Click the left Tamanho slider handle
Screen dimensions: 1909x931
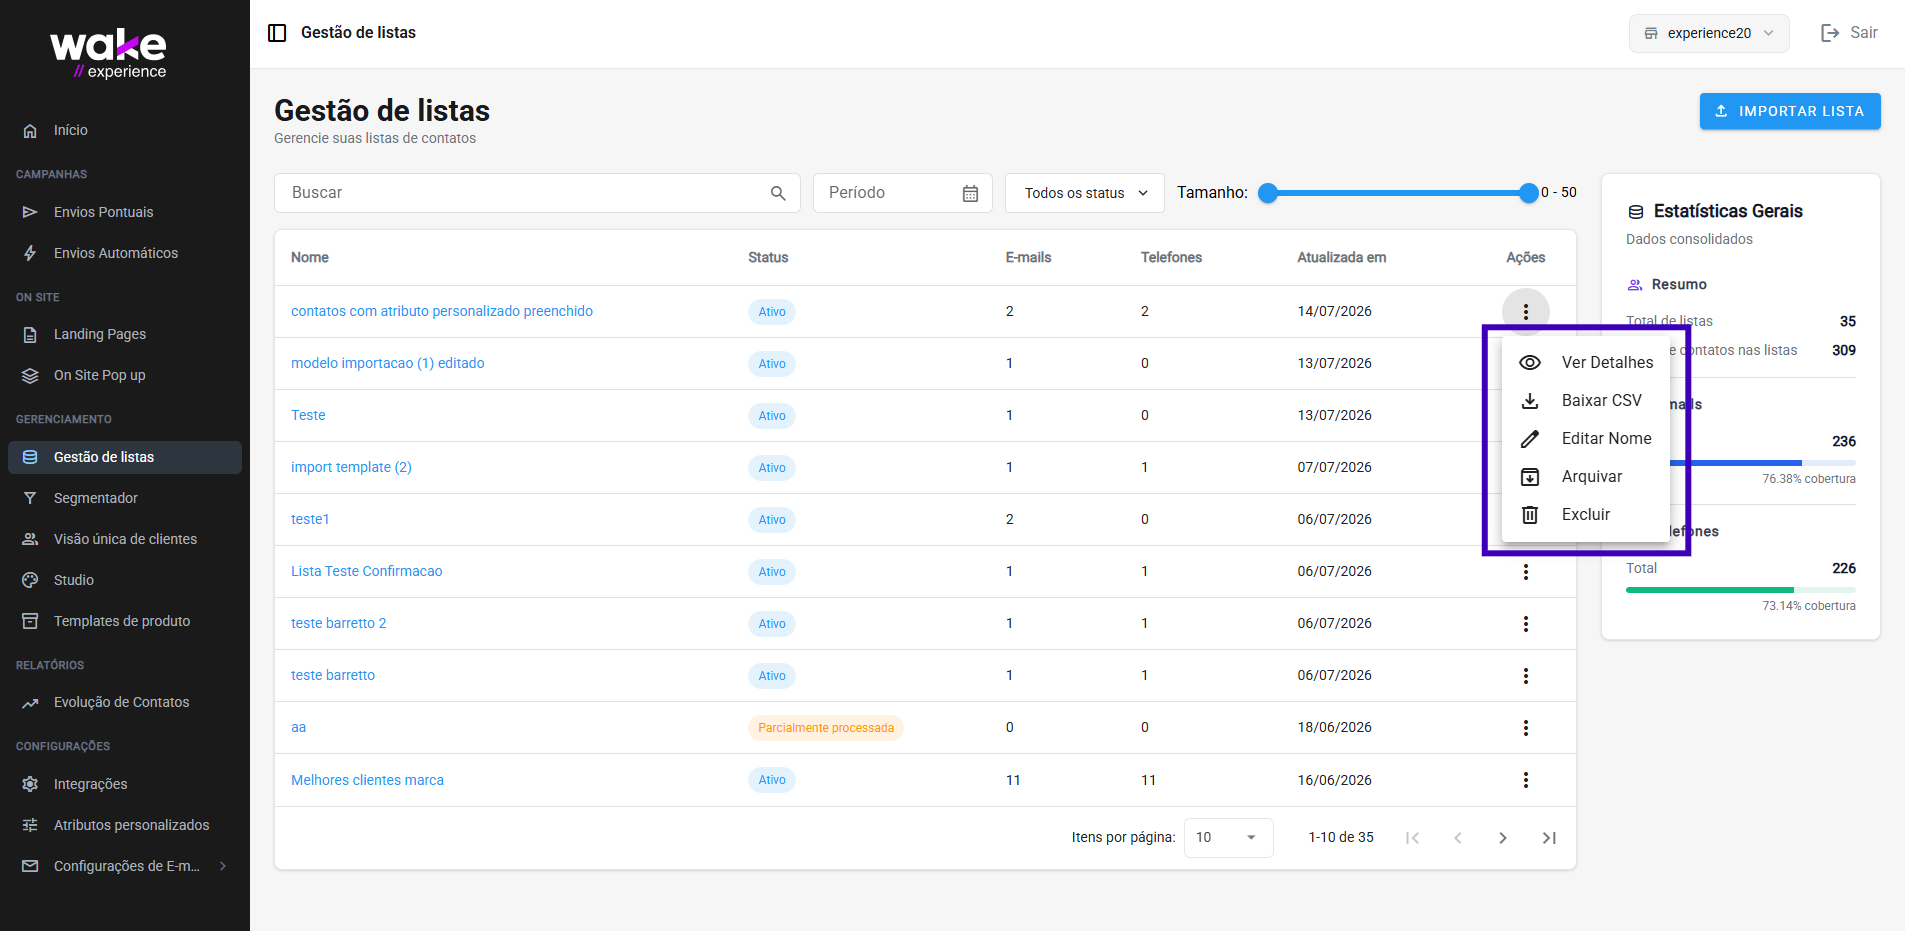click(x=1268, y=193)
